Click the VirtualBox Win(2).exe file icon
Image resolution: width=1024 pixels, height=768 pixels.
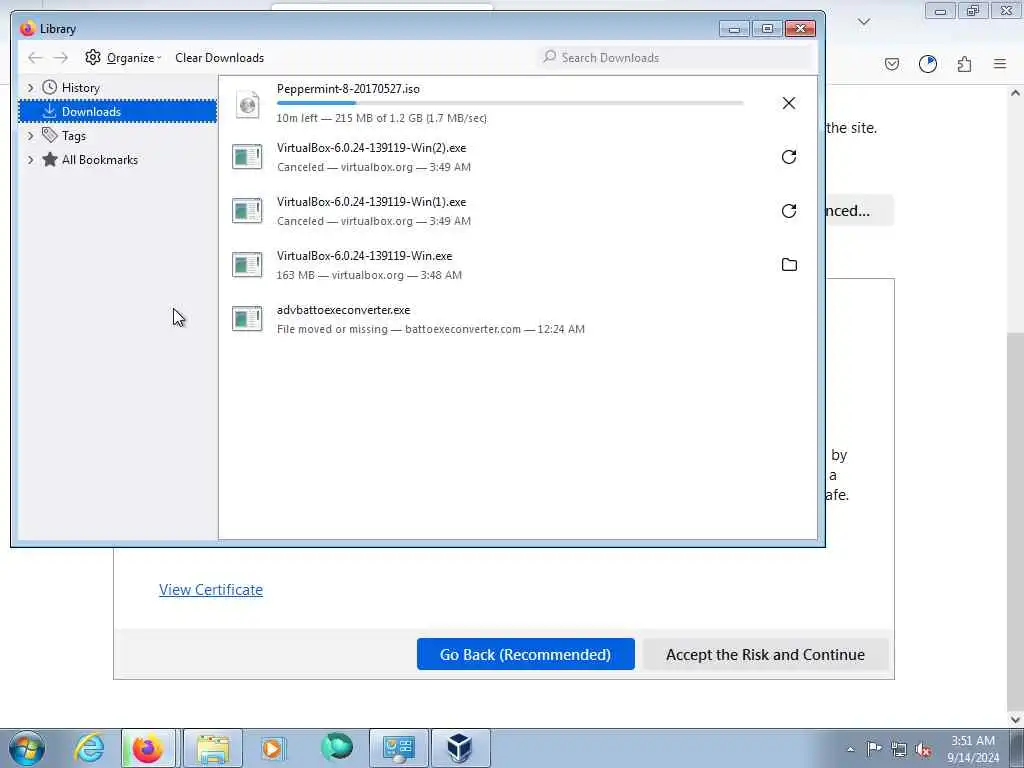tap(248, 157)
